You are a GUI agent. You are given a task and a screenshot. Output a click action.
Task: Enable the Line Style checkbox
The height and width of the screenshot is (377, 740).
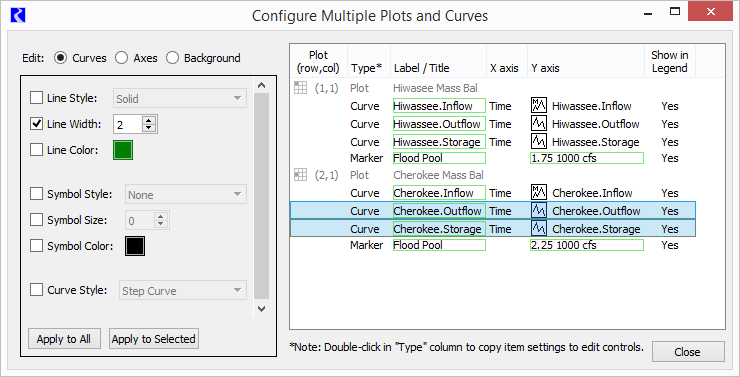tap(36, 98)
